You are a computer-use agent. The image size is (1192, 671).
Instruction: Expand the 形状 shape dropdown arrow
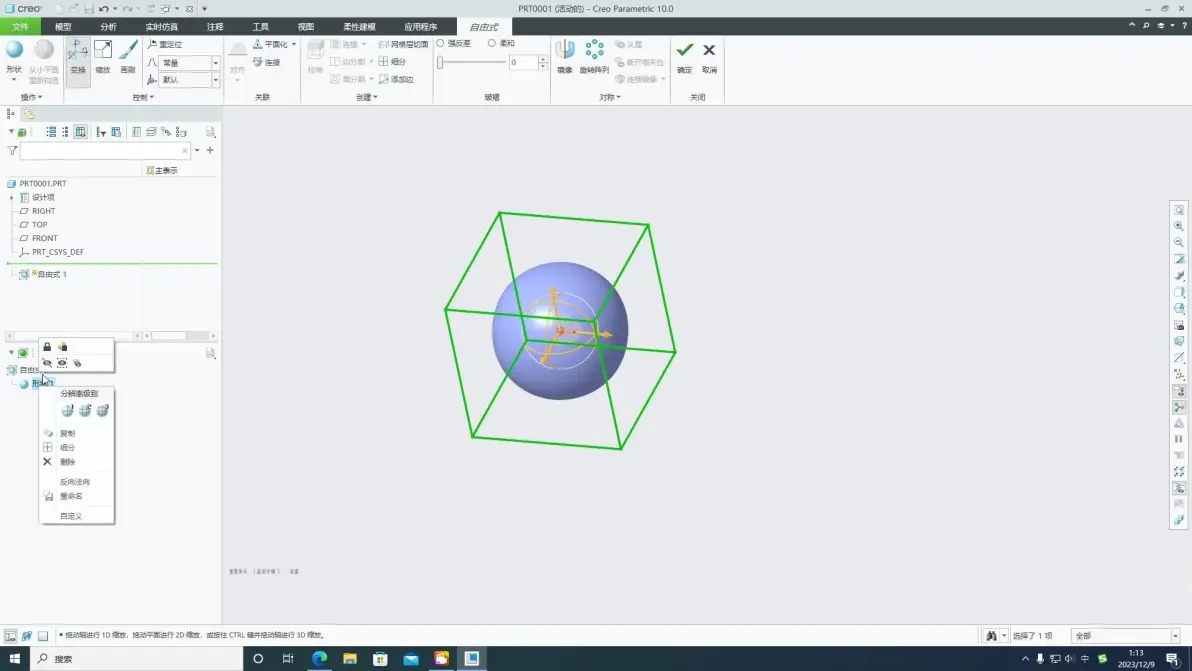(x=14, y=79)
